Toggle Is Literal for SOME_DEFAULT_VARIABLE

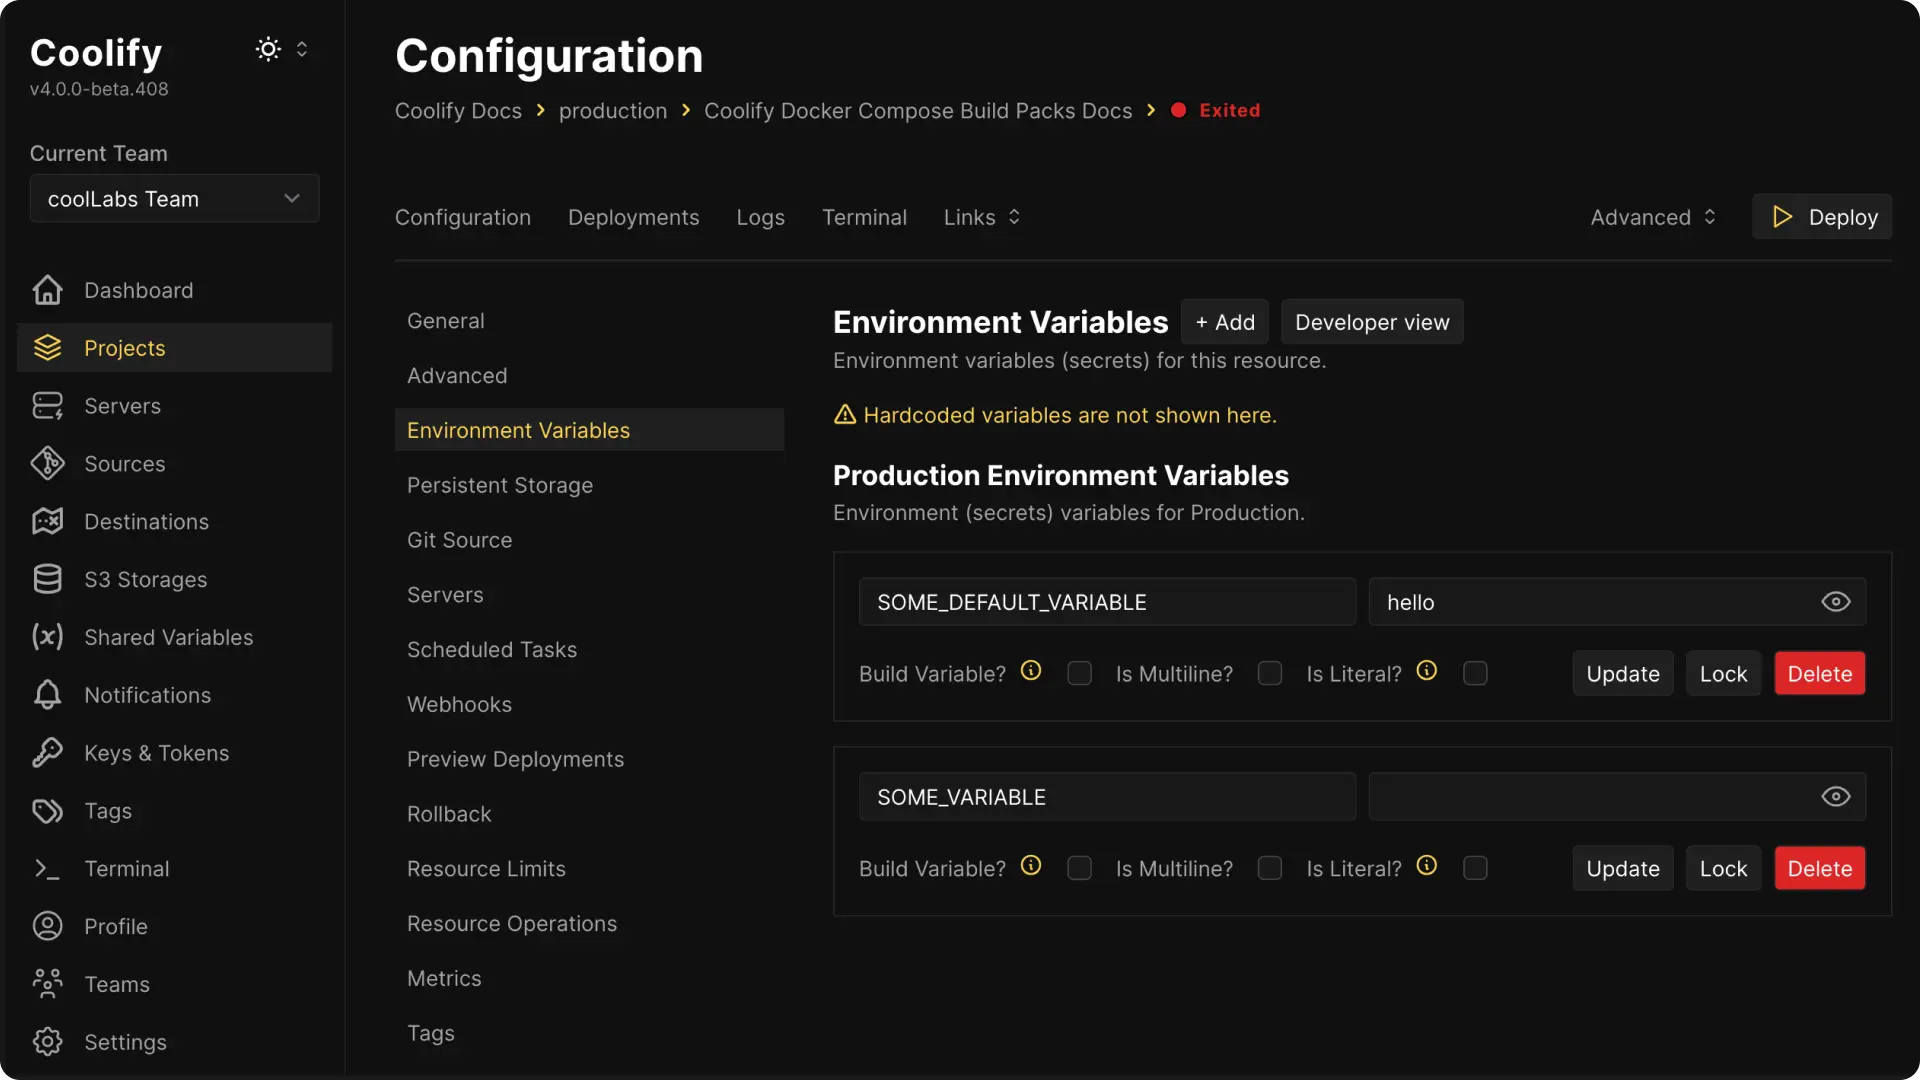[x=1475, y=674]
